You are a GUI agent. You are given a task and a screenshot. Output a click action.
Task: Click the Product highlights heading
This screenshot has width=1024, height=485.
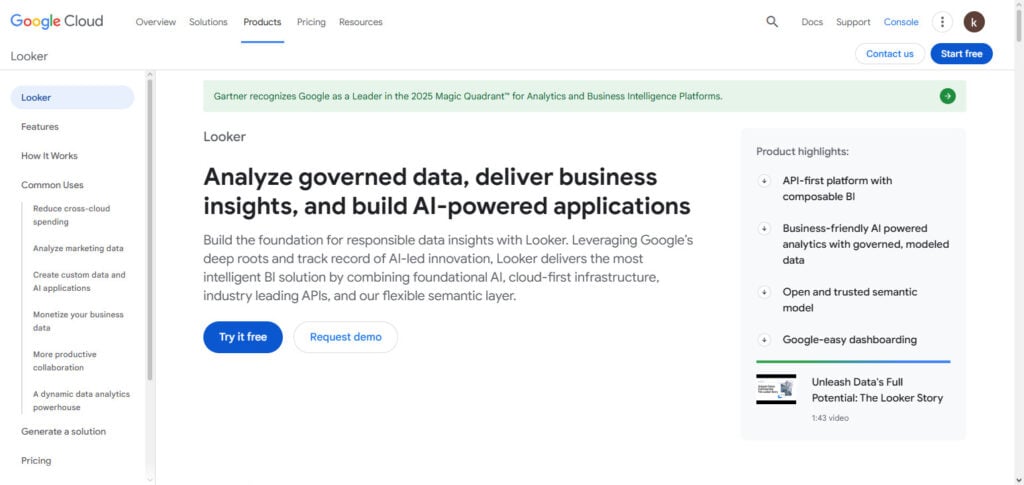click(x=802, y=151)
